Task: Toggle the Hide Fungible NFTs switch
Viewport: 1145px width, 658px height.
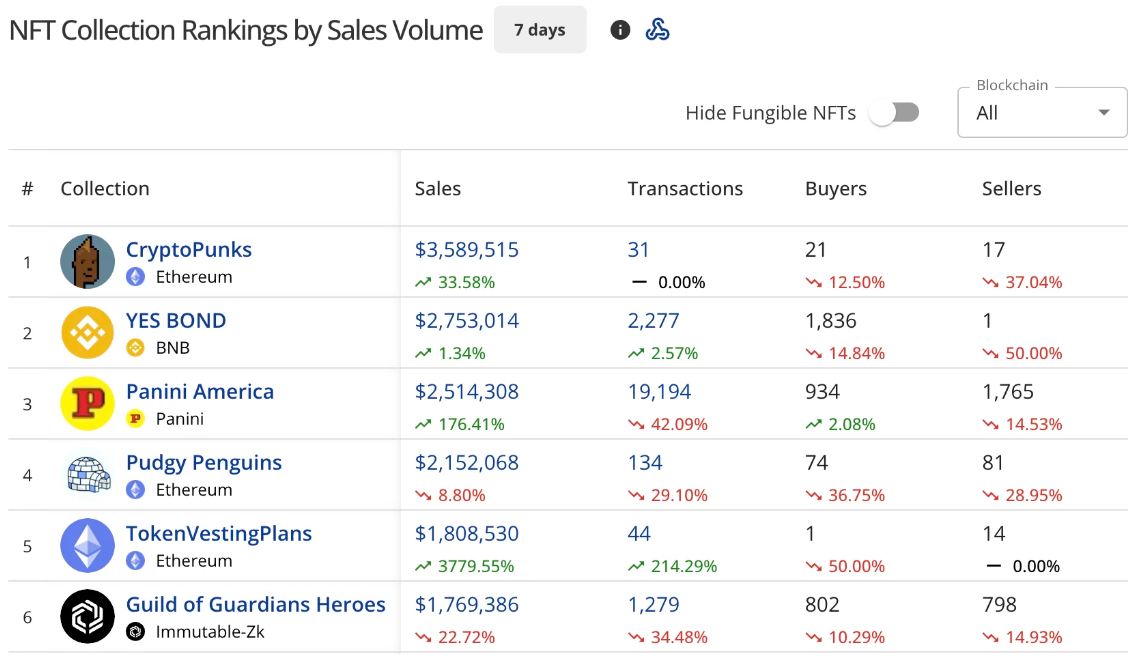Action: (x=893, y=113)
